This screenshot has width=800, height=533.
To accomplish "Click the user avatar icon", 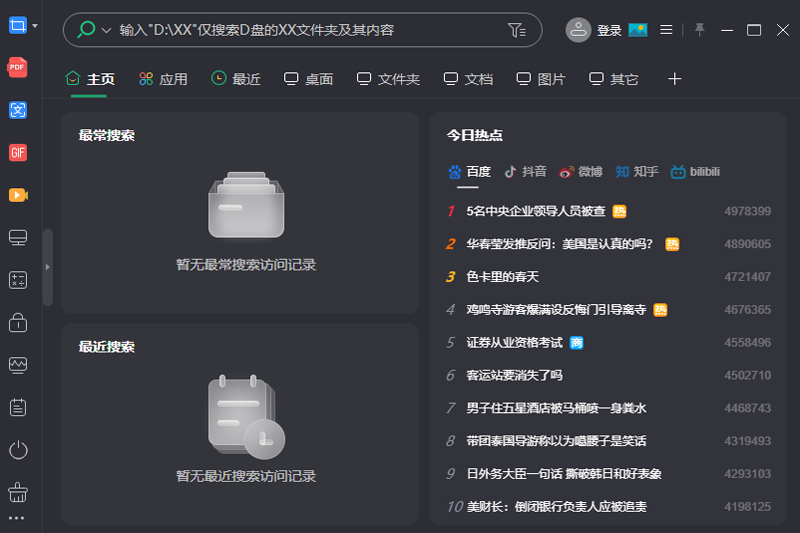I will tap(578, 30).
